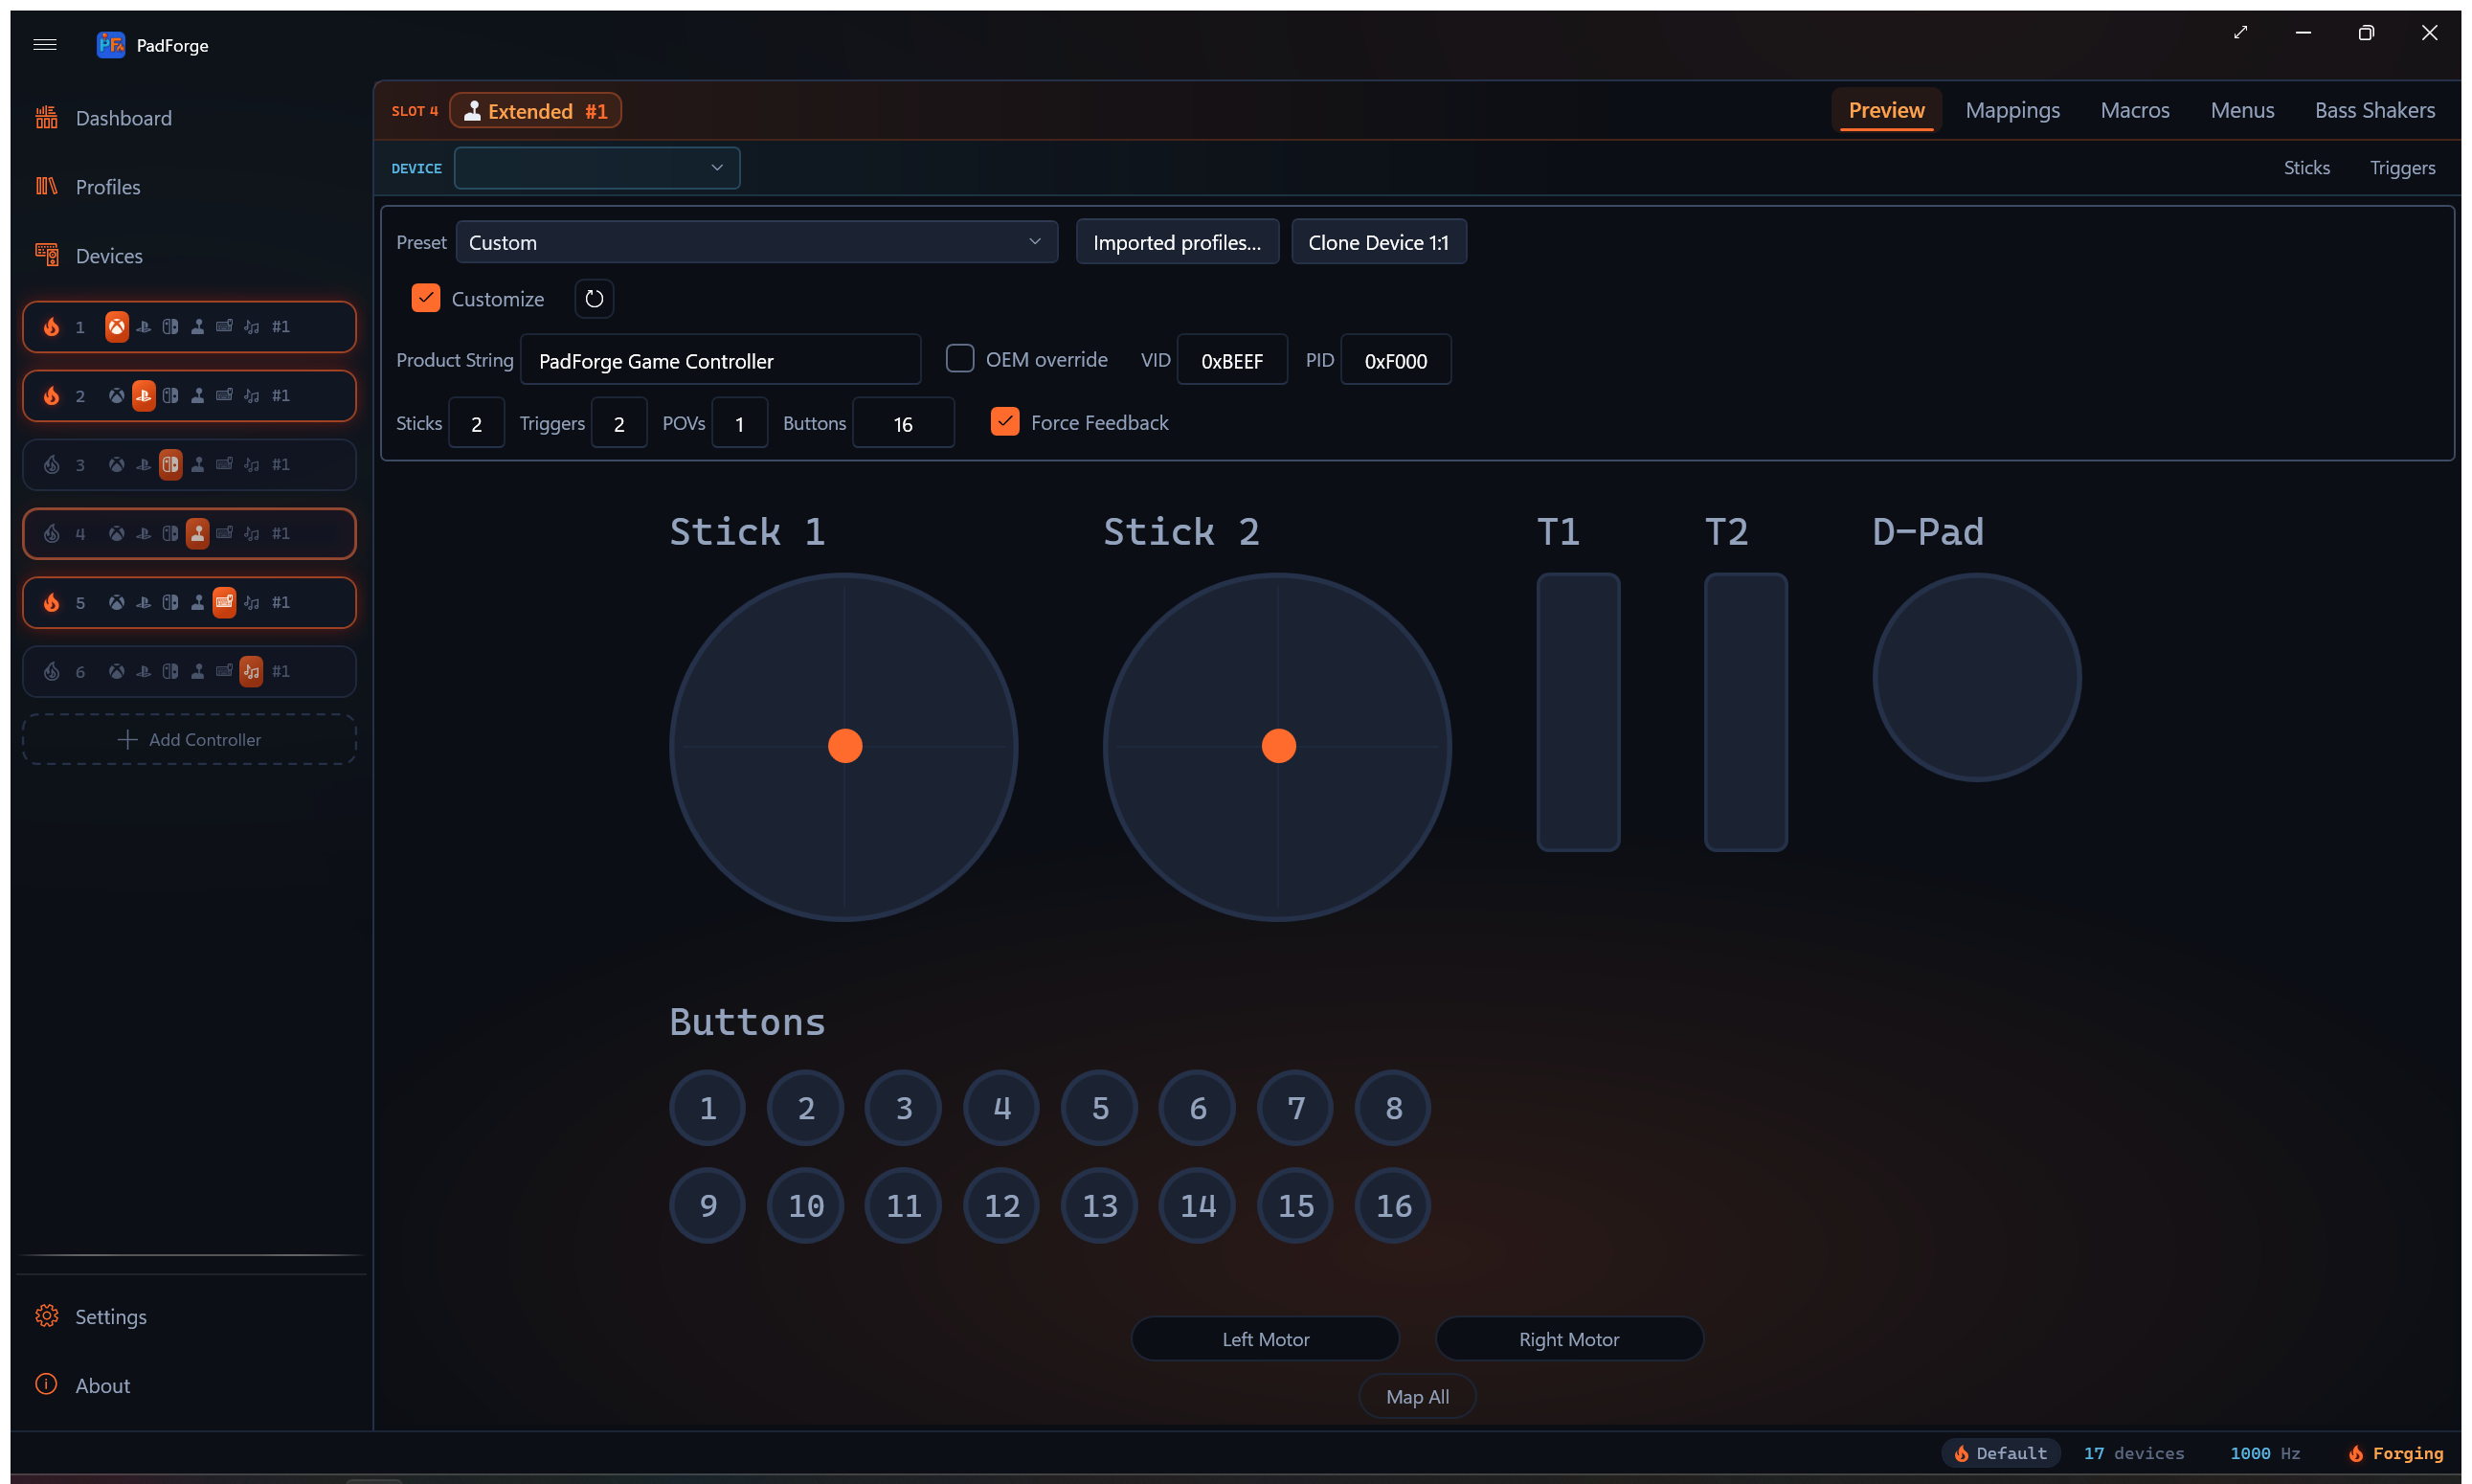Click the Map All button

pos(1417,1397)
